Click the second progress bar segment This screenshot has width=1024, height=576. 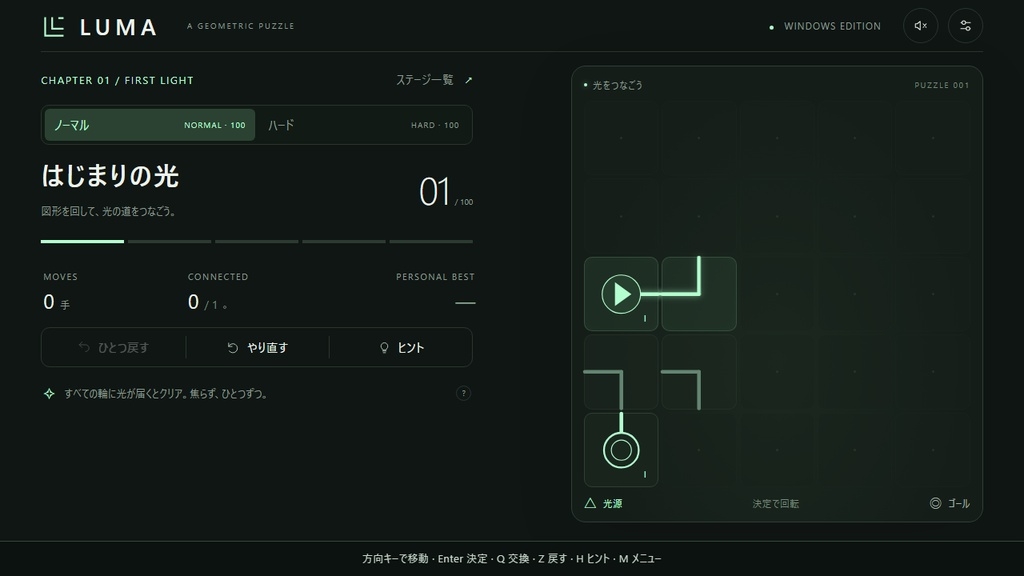tap(169, 241)
